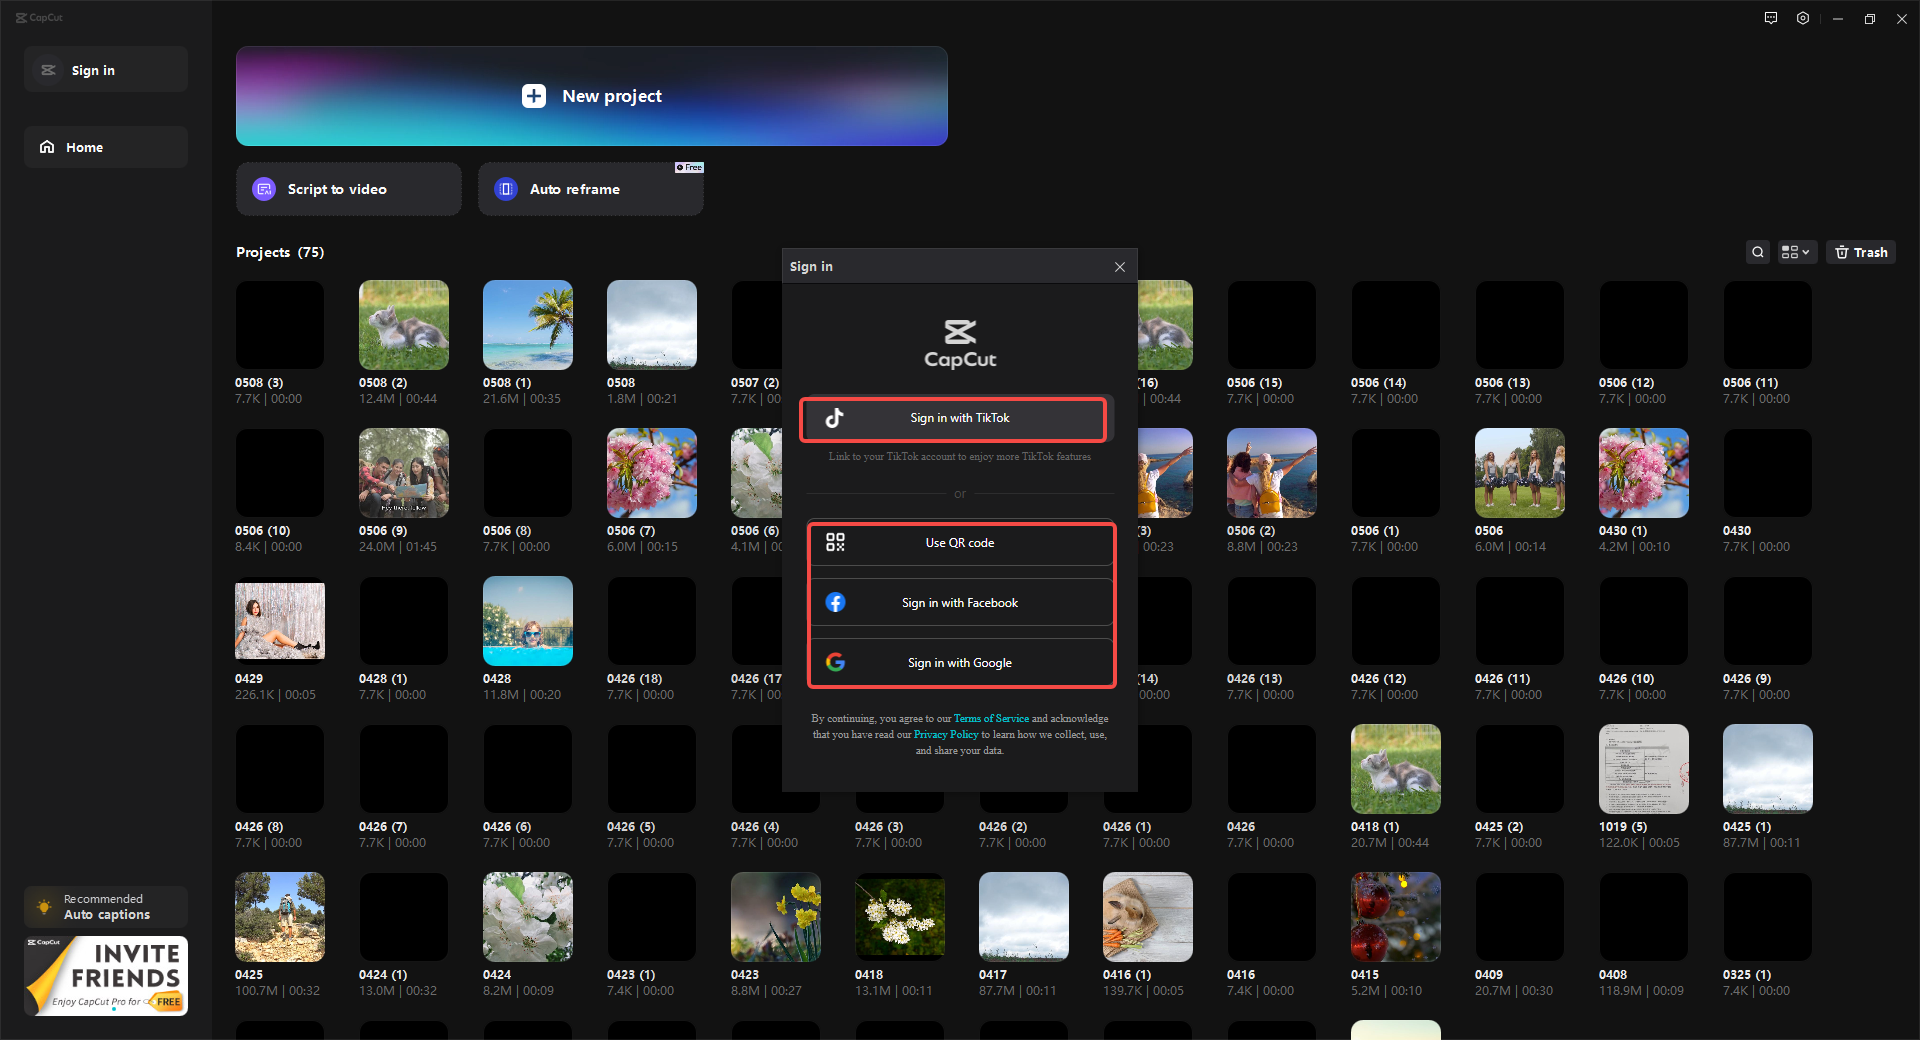Viewport: 1920px width, 1040px height.
Task: Open the feedback message icon
Action: click(x=1770, y=18)
